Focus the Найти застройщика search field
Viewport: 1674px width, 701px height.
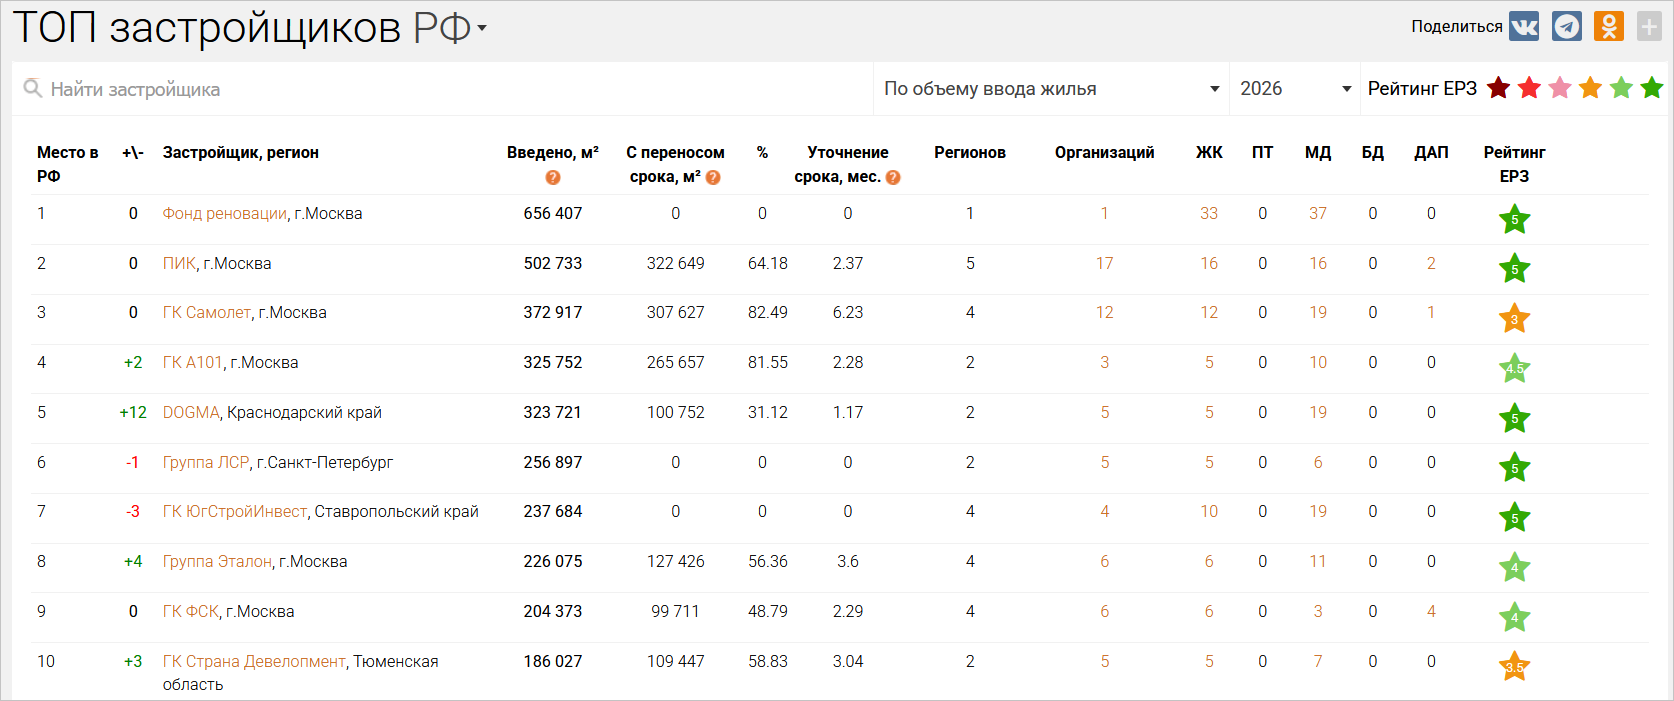click(442, 89)
